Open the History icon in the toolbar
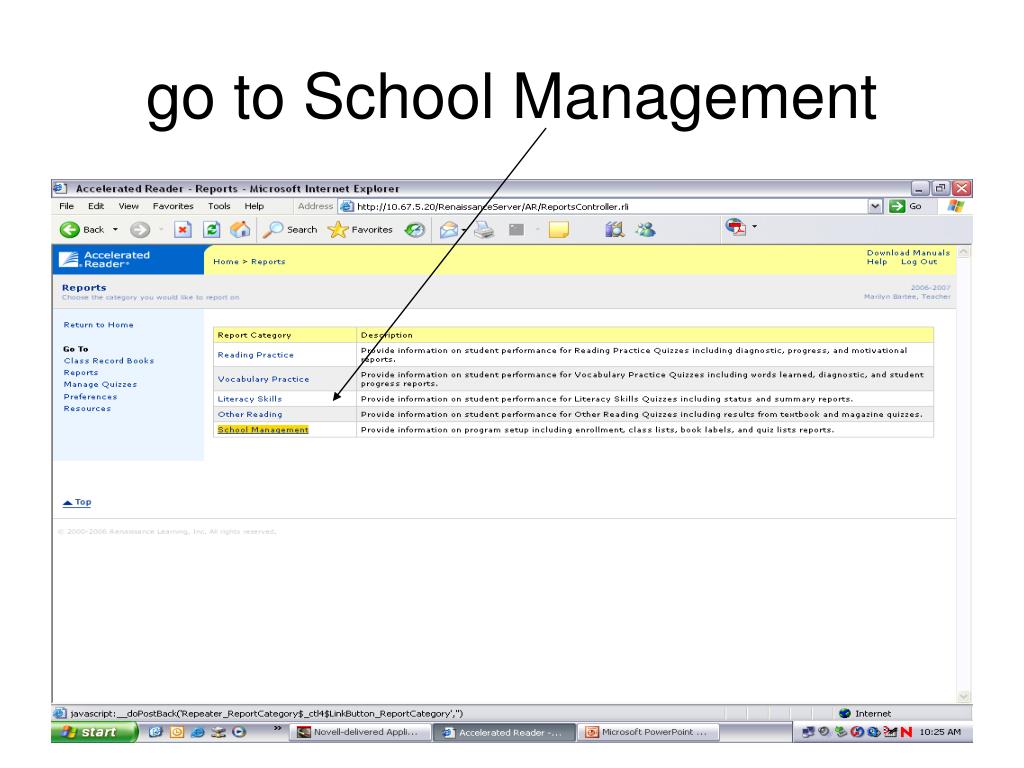 415,230
